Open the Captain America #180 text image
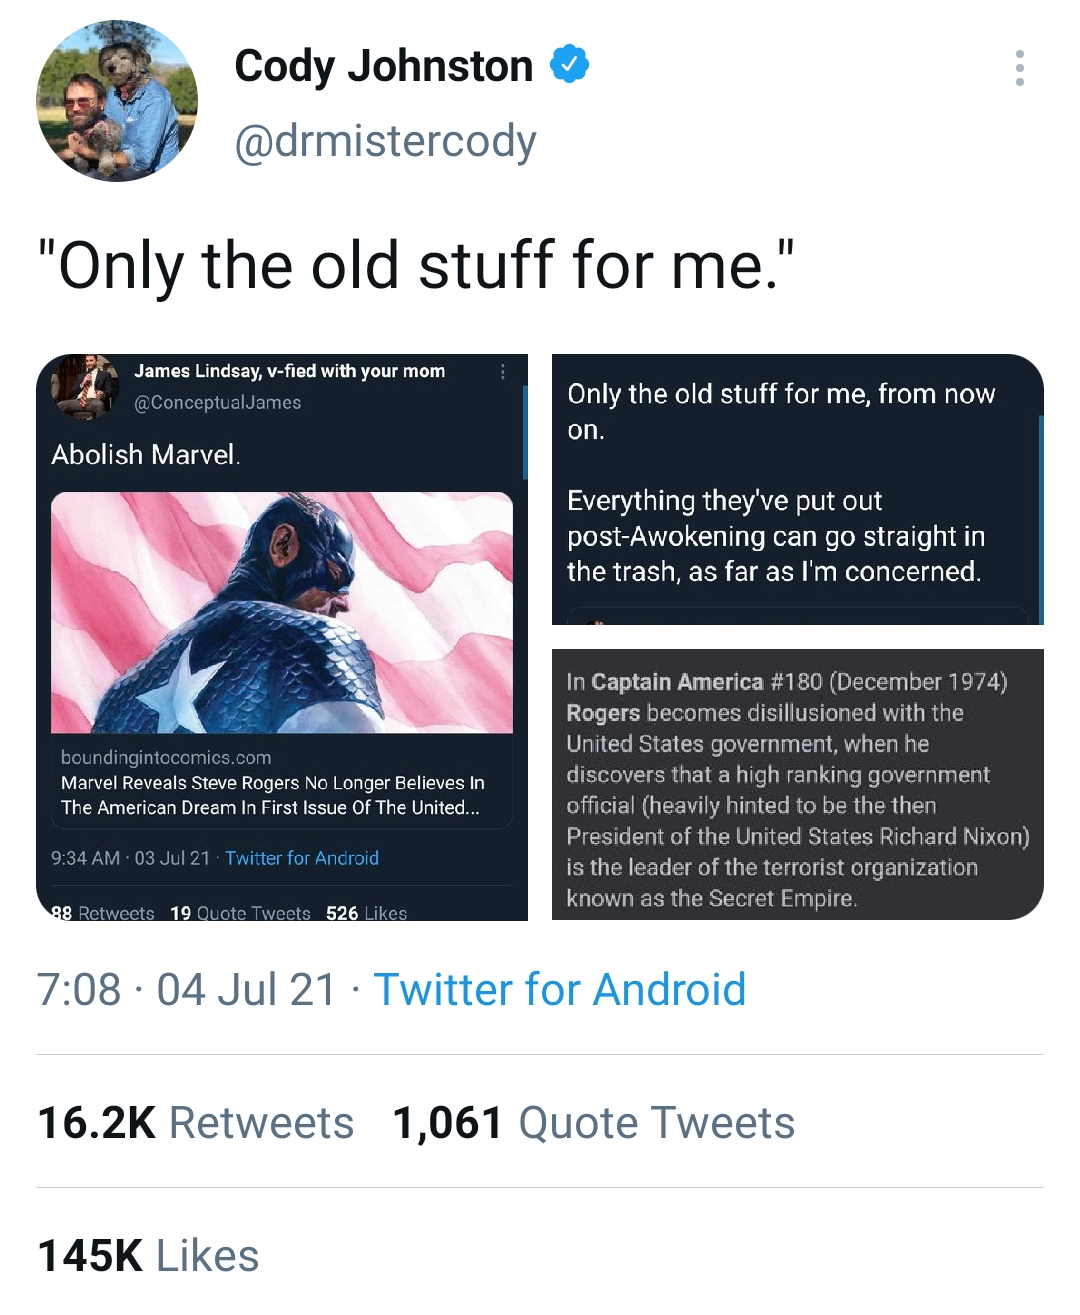Screen dimensions: 1080x1315 (797, 784)
